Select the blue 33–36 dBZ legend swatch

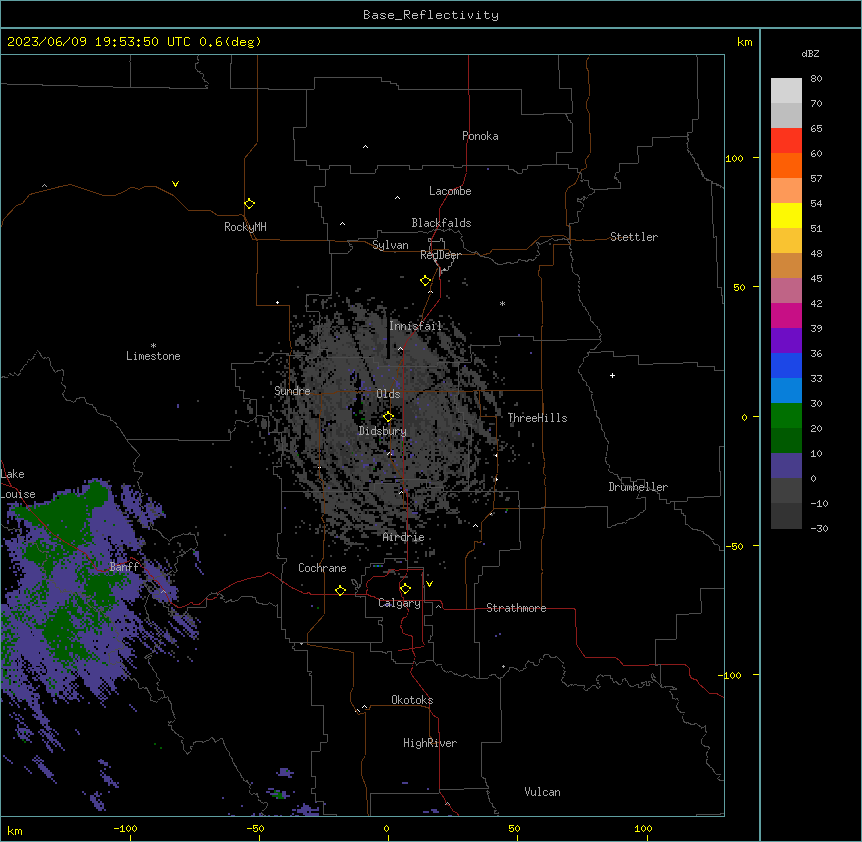[786, 365]
